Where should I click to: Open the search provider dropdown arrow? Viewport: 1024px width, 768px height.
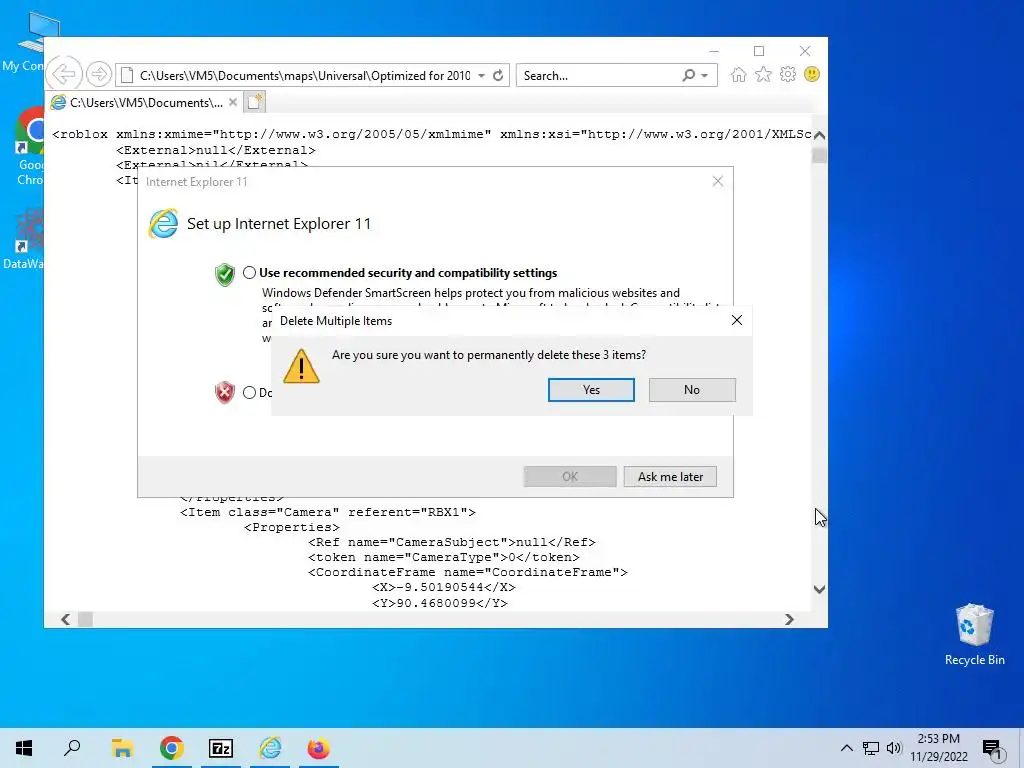click(x=705, y=76)
